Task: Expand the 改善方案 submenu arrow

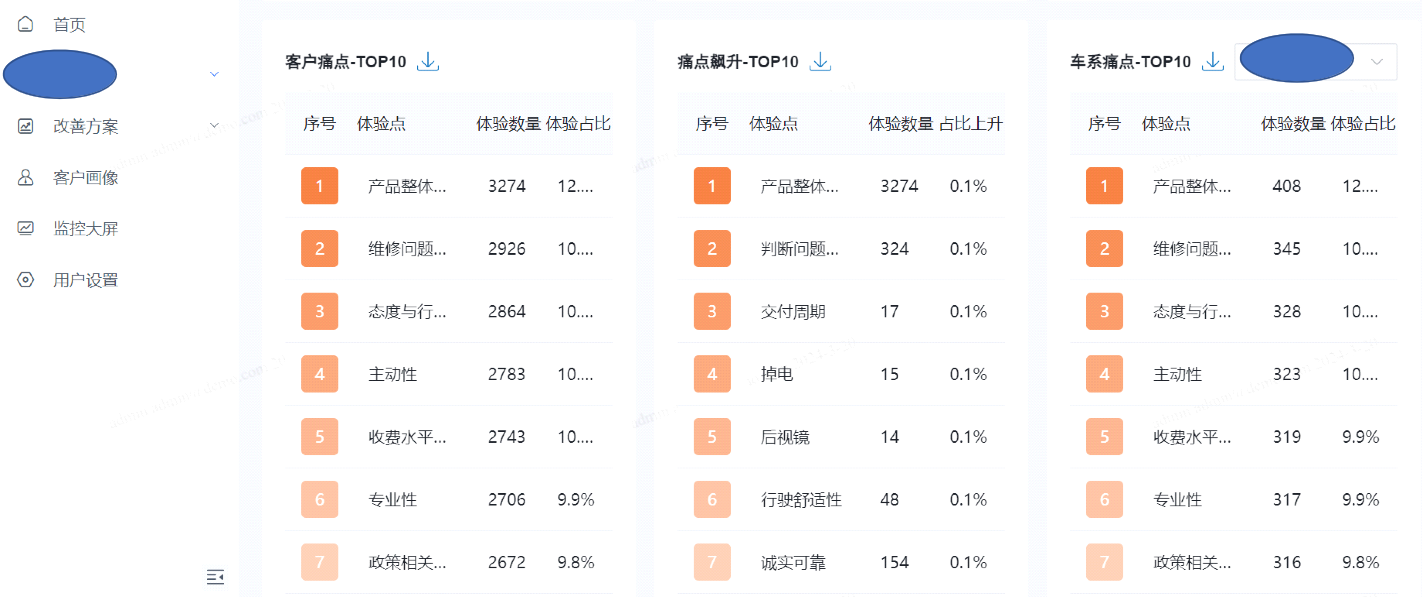Action: (214, 126)
